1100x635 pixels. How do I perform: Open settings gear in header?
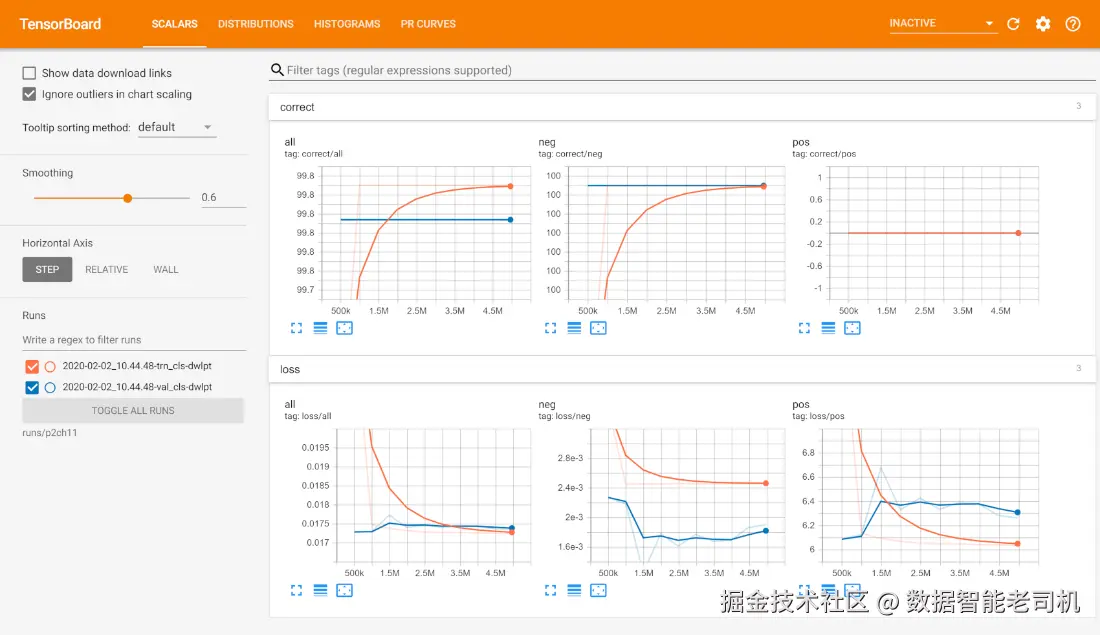1043,24
